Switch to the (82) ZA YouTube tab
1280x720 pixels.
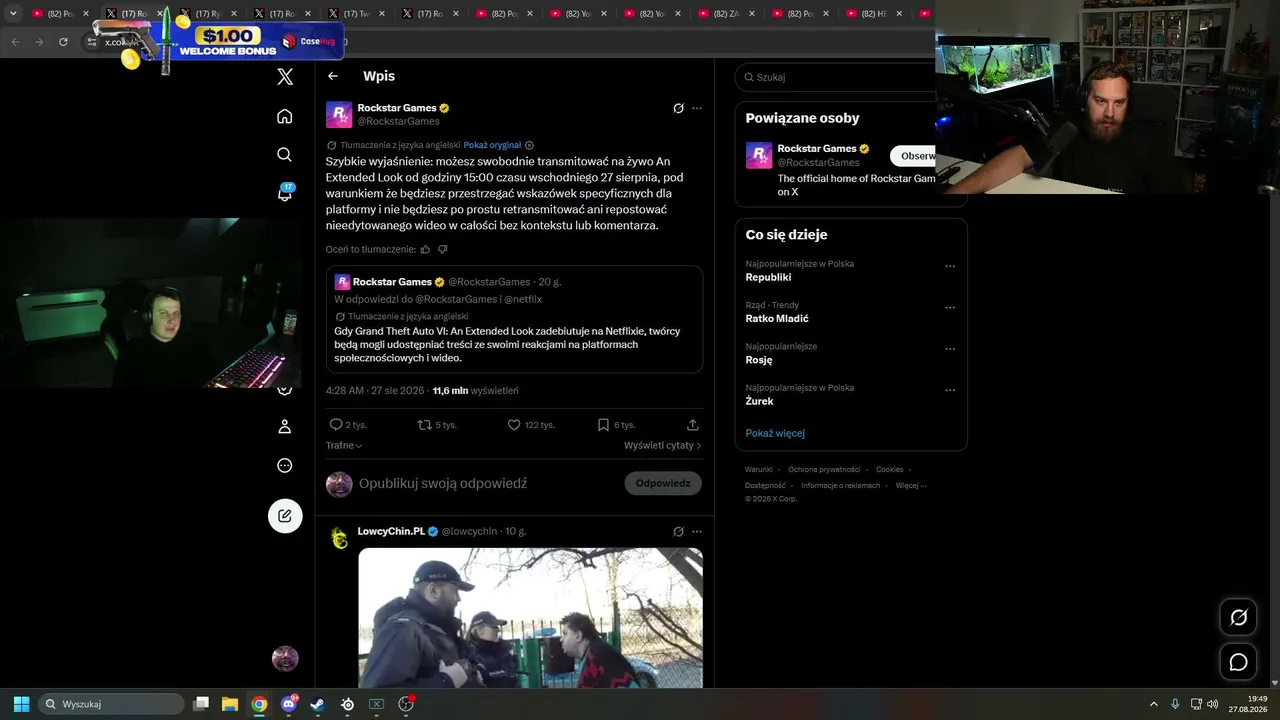pyautogui.click(x=730, y=13)
